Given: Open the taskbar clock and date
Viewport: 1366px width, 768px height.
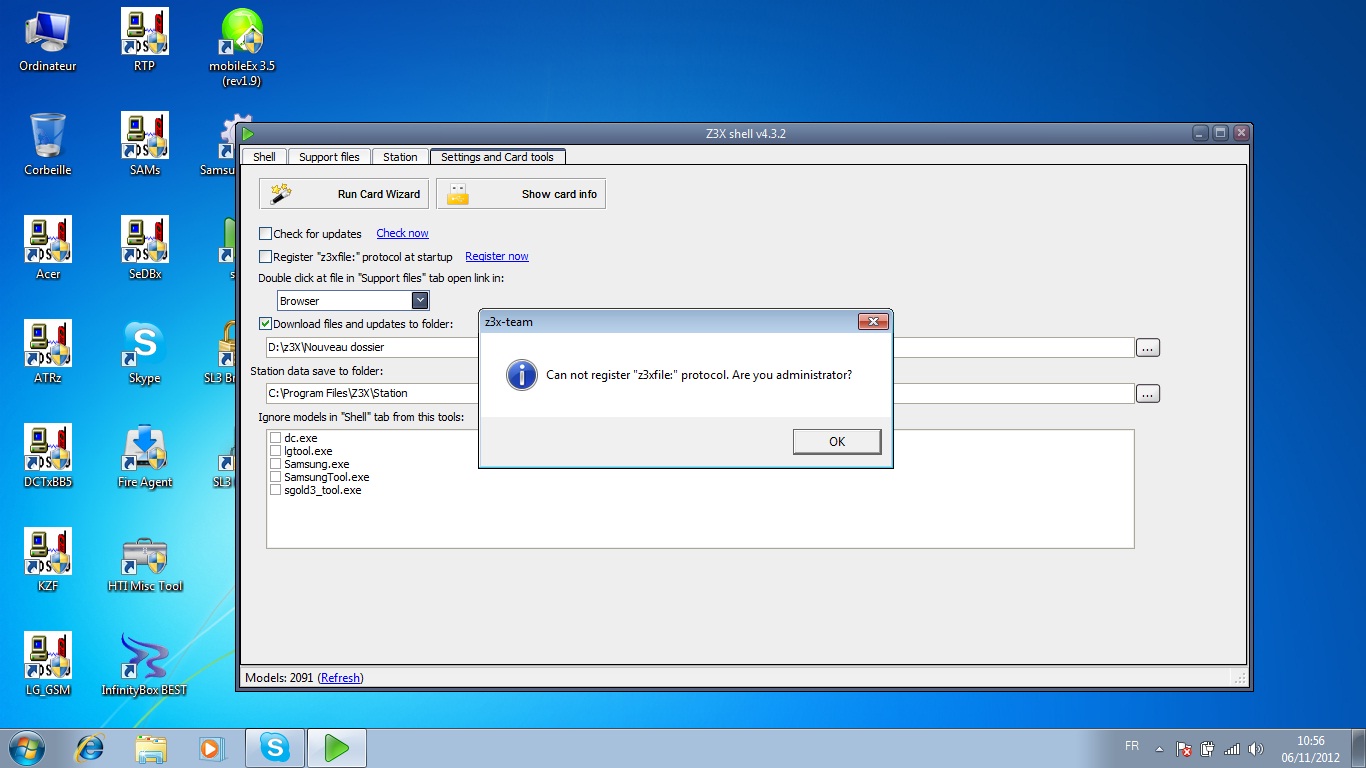Looking at the screenshot, I should 1310,749.
